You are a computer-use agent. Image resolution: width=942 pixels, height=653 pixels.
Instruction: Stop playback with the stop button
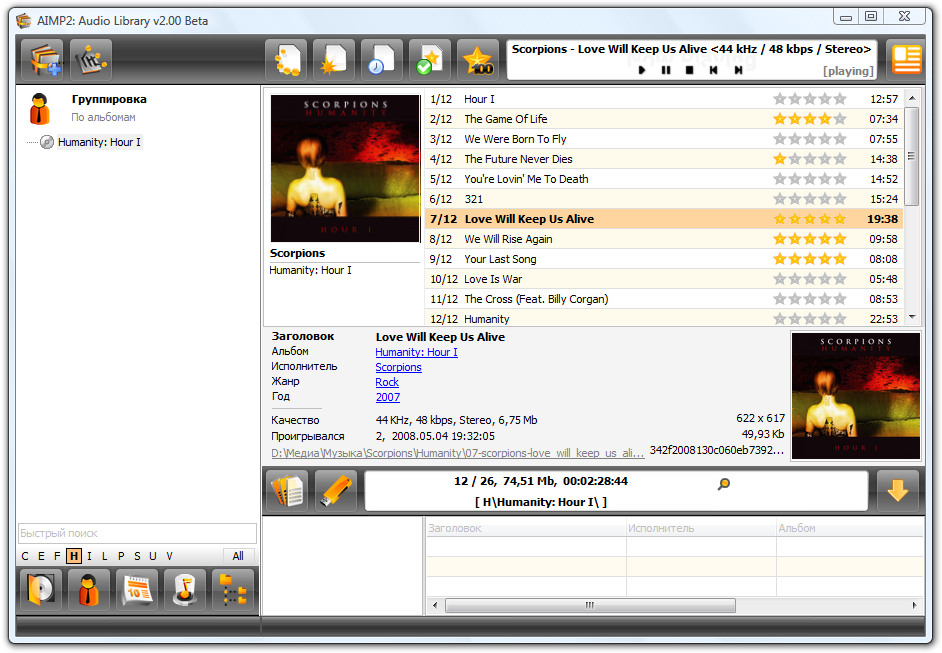(690, 70)
